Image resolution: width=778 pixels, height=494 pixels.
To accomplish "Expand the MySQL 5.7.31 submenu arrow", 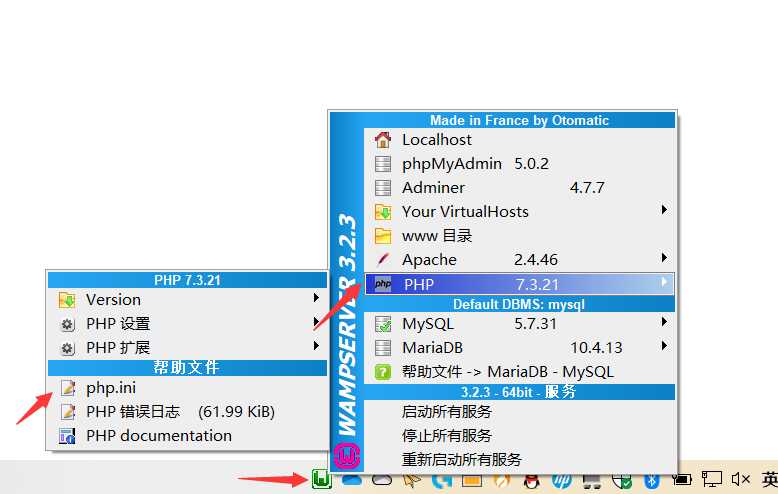I will (x=664, y=322).
